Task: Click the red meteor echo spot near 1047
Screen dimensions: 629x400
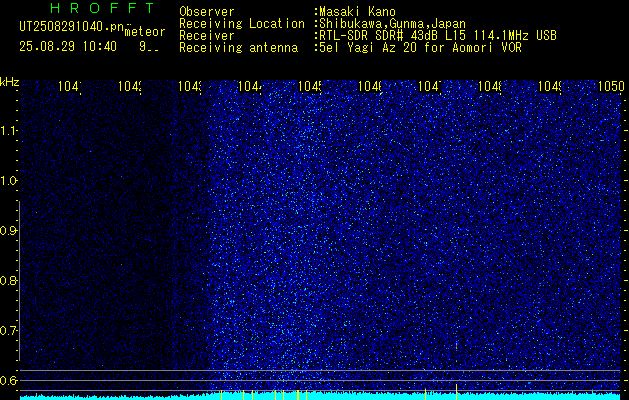Action: tap(457, 345)
